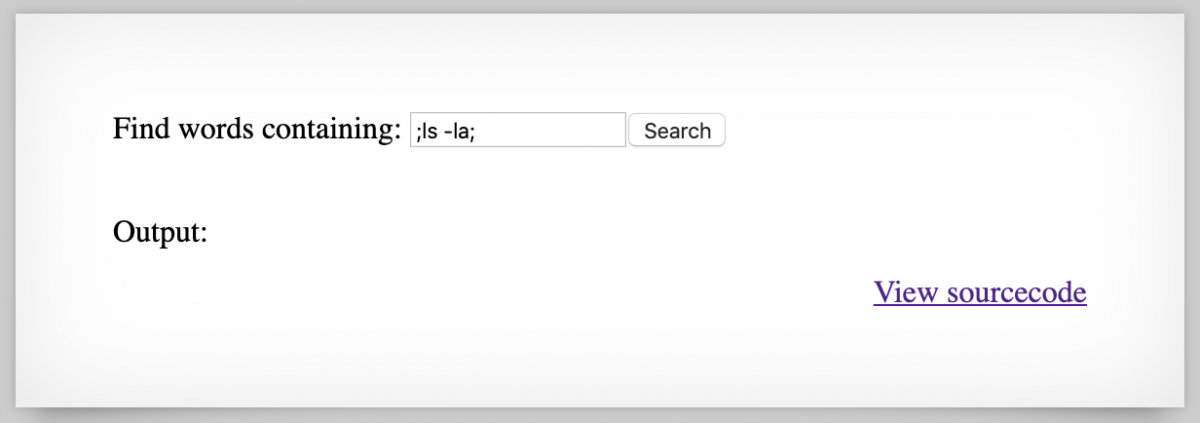Submit the query with Search
The height and width of the screenshot is (423, 1200).
point(677,131)
